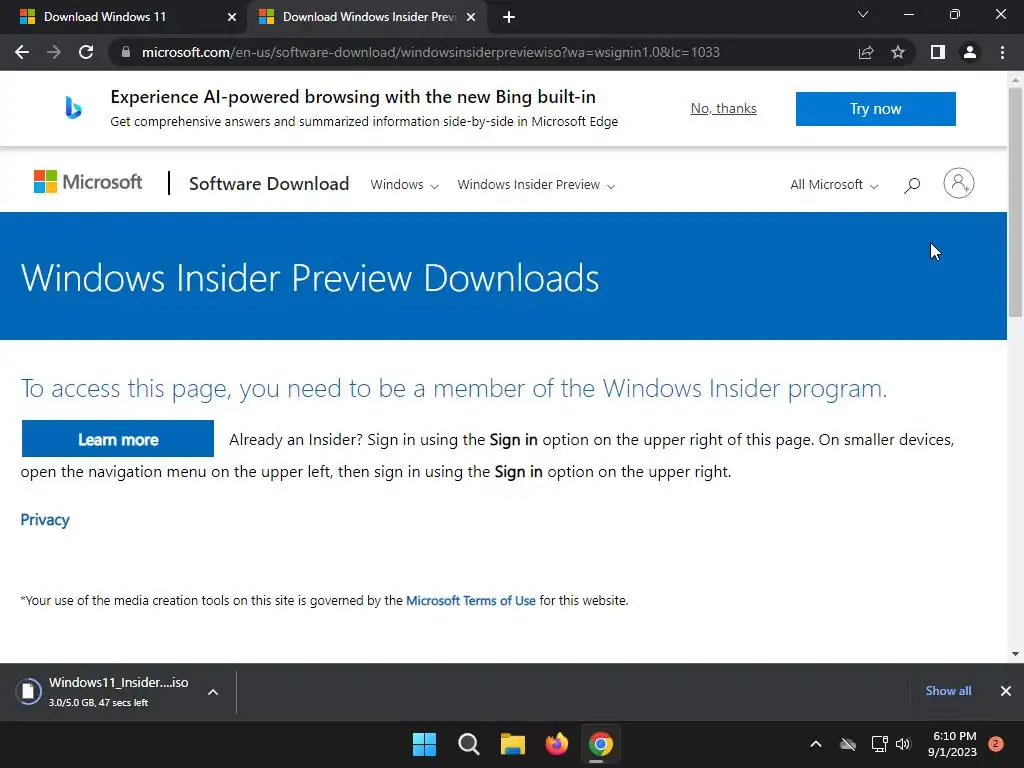The image size is (1024, 768).
Task: Open network status tray icon
Action: pyautogui.click(x=879, y=744)
